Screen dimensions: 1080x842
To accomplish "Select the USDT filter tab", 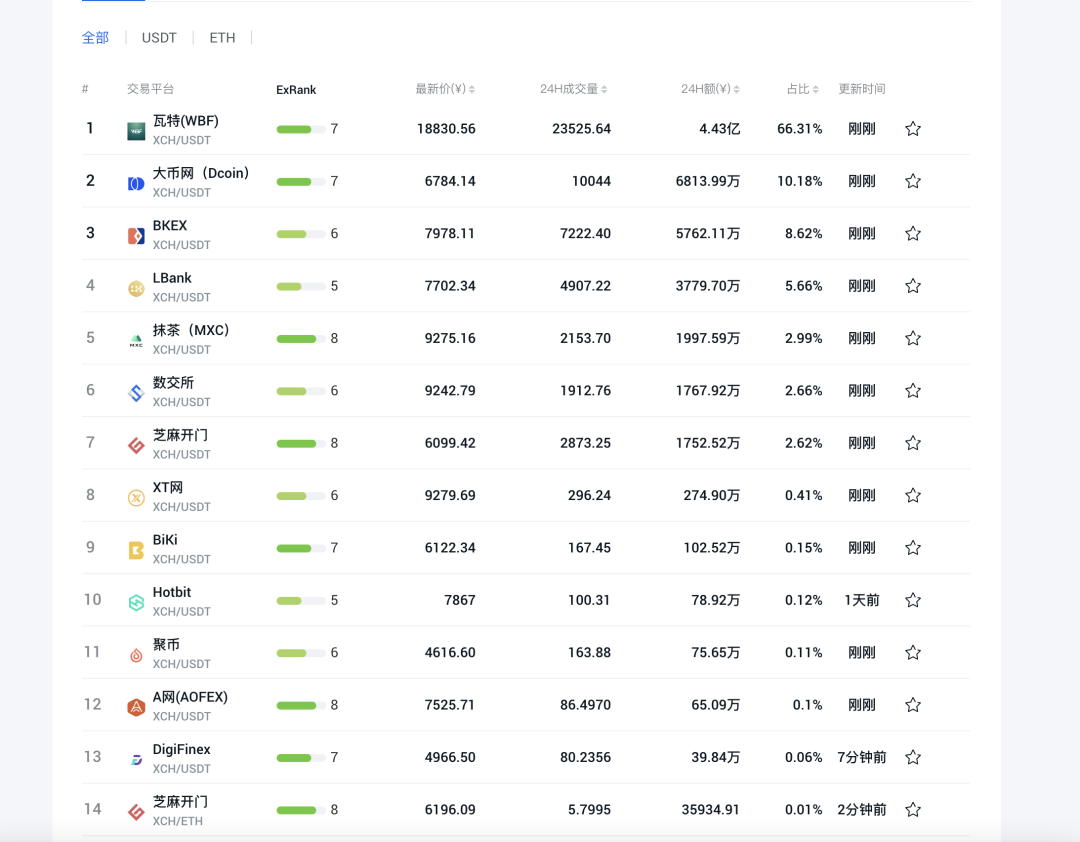I will click(x=159, y=38).
